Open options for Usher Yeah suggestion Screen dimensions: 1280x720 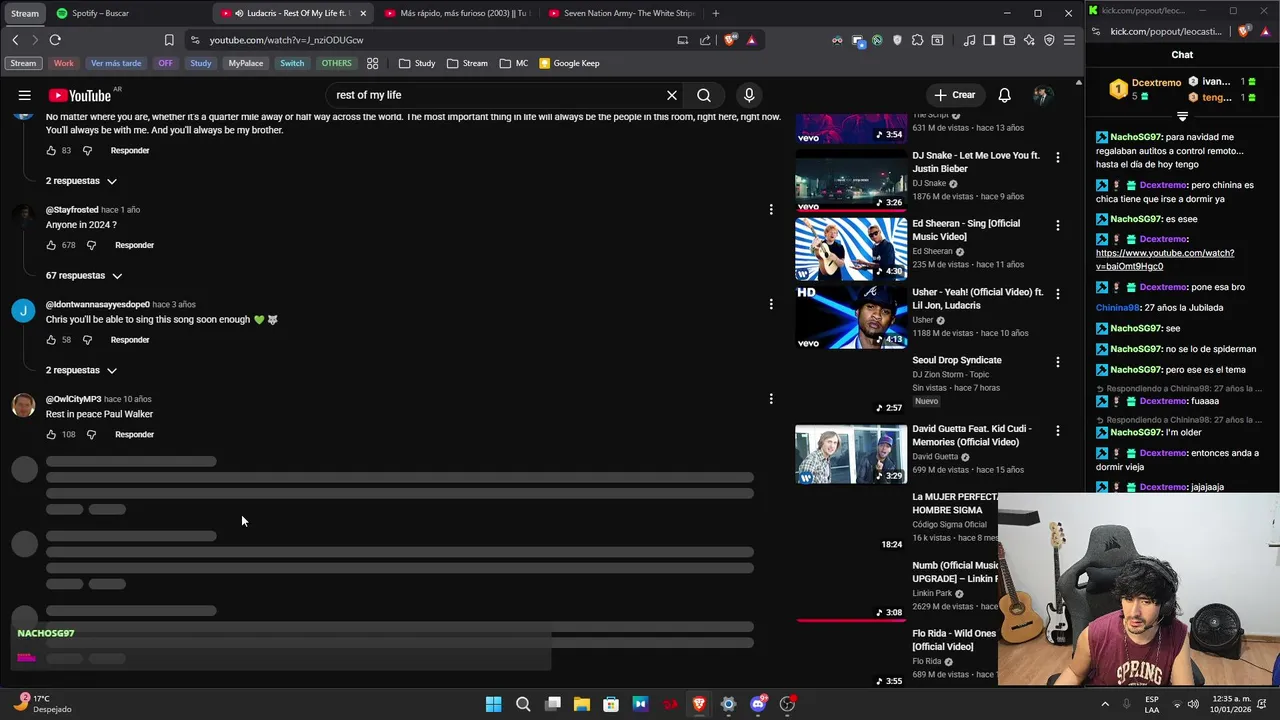tap(1057, 294)
